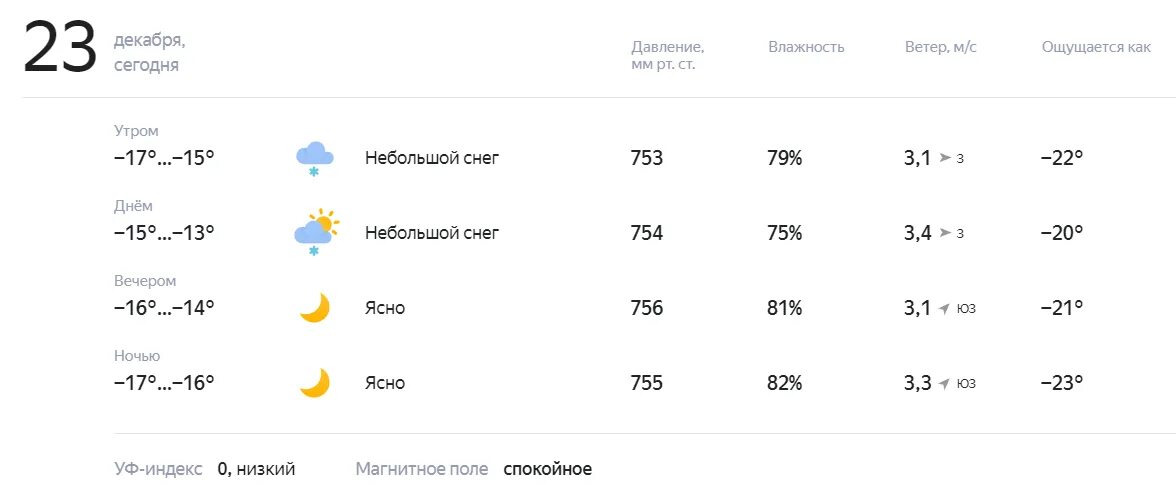Click the morning light snow cloud icon
Image resolution: width=1176 pixels, height=497 pixels.
tap(314, 158)
